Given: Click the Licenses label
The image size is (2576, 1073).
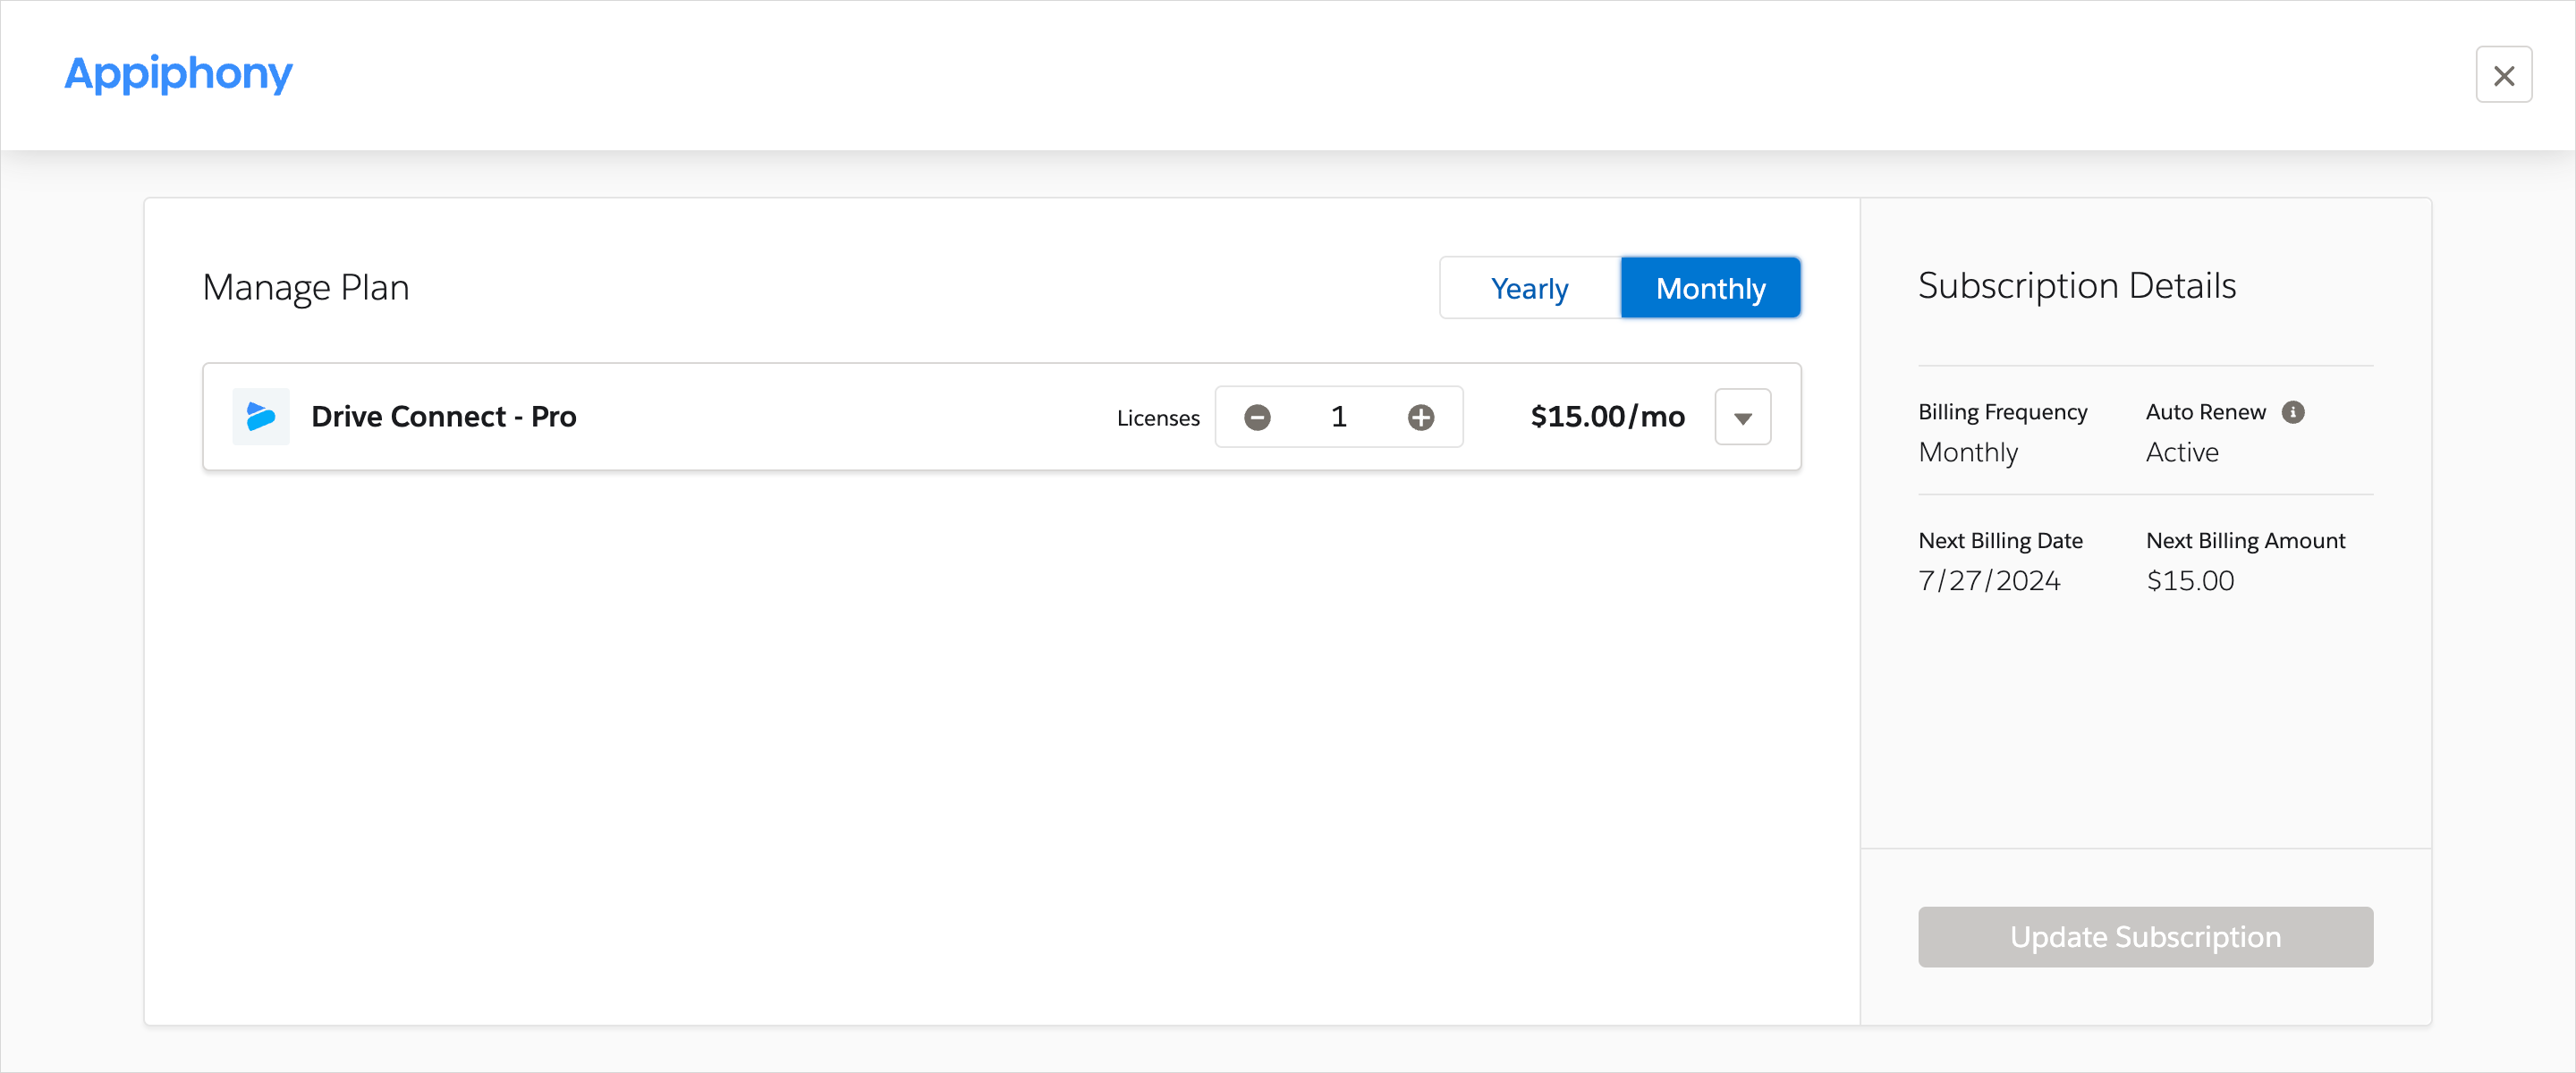Looking at the screenshot, I should (x=1158, y=418).
